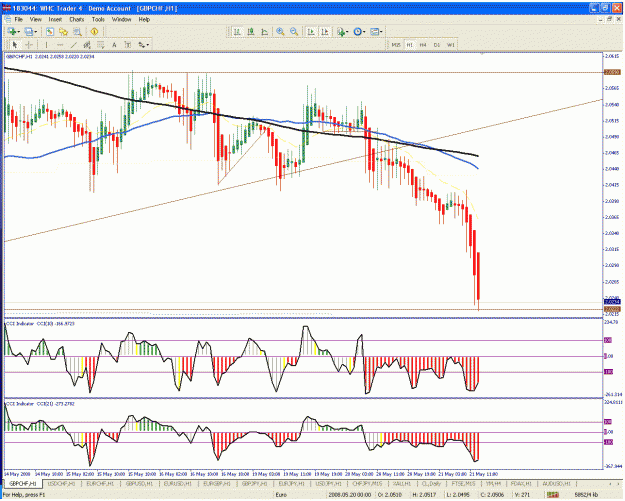Click the connection status bars icon
Screen dimensions: 625x501
(552, 495)
